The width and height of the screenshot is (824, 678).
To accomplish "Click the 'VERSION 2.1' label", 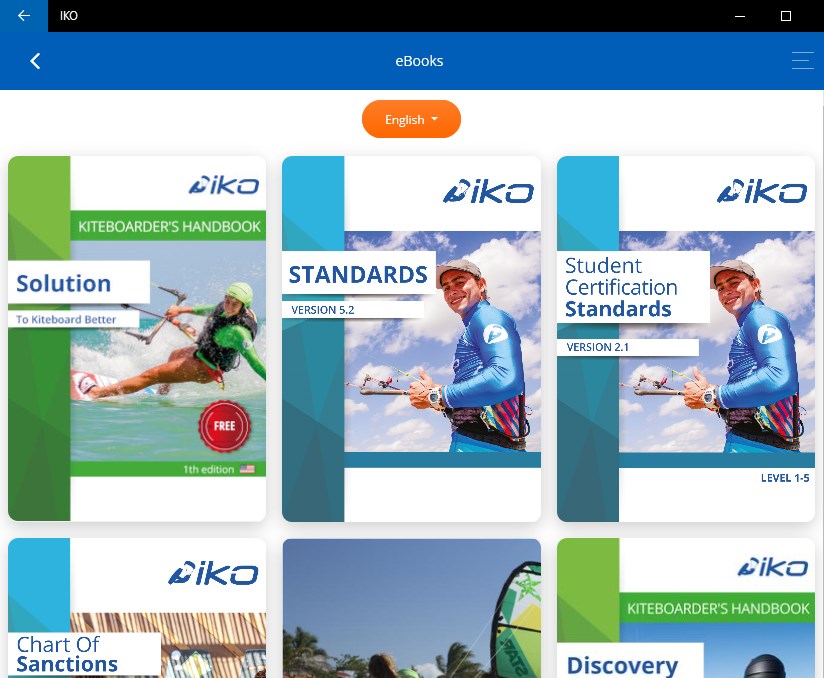I will tap(598, 347).
